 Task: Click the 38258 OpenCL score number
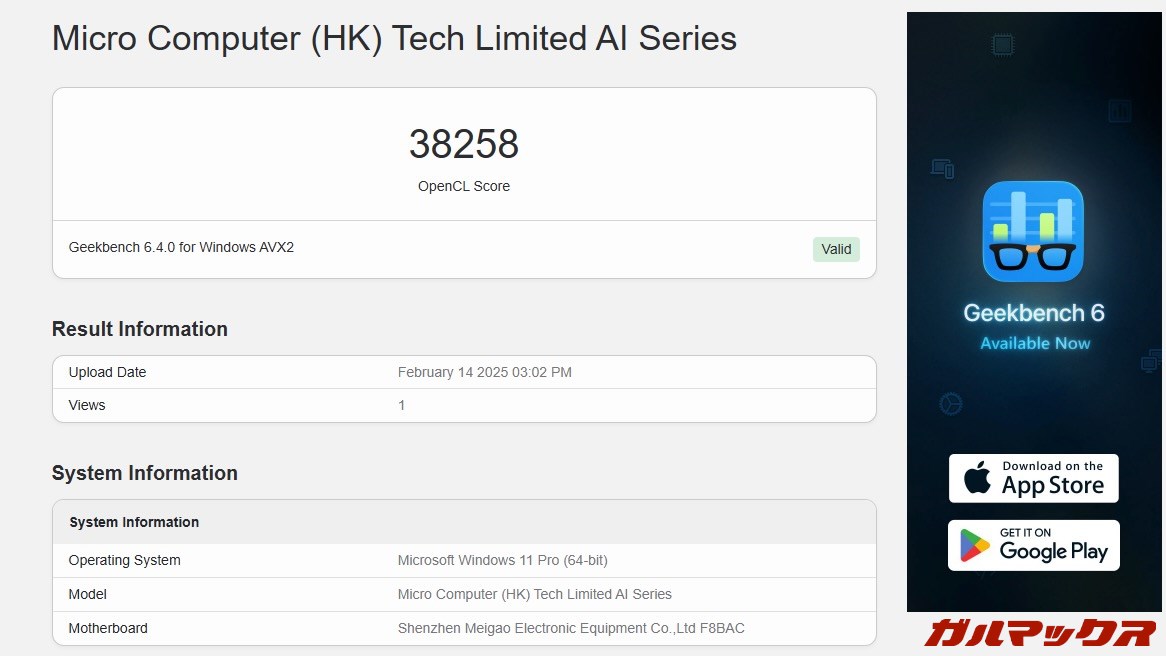tap(463, 145)
